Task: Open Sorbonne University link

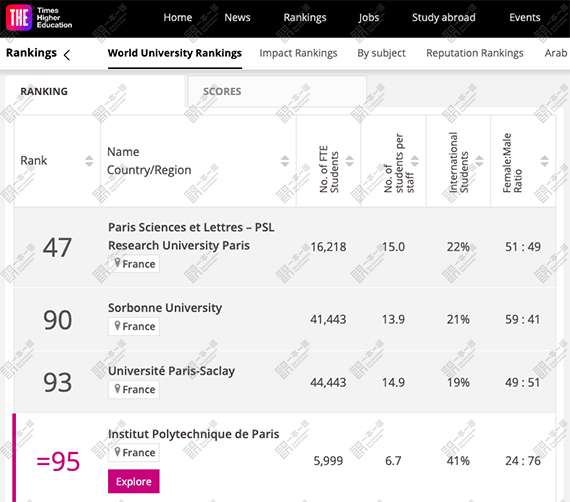Action: pos(165,308)
